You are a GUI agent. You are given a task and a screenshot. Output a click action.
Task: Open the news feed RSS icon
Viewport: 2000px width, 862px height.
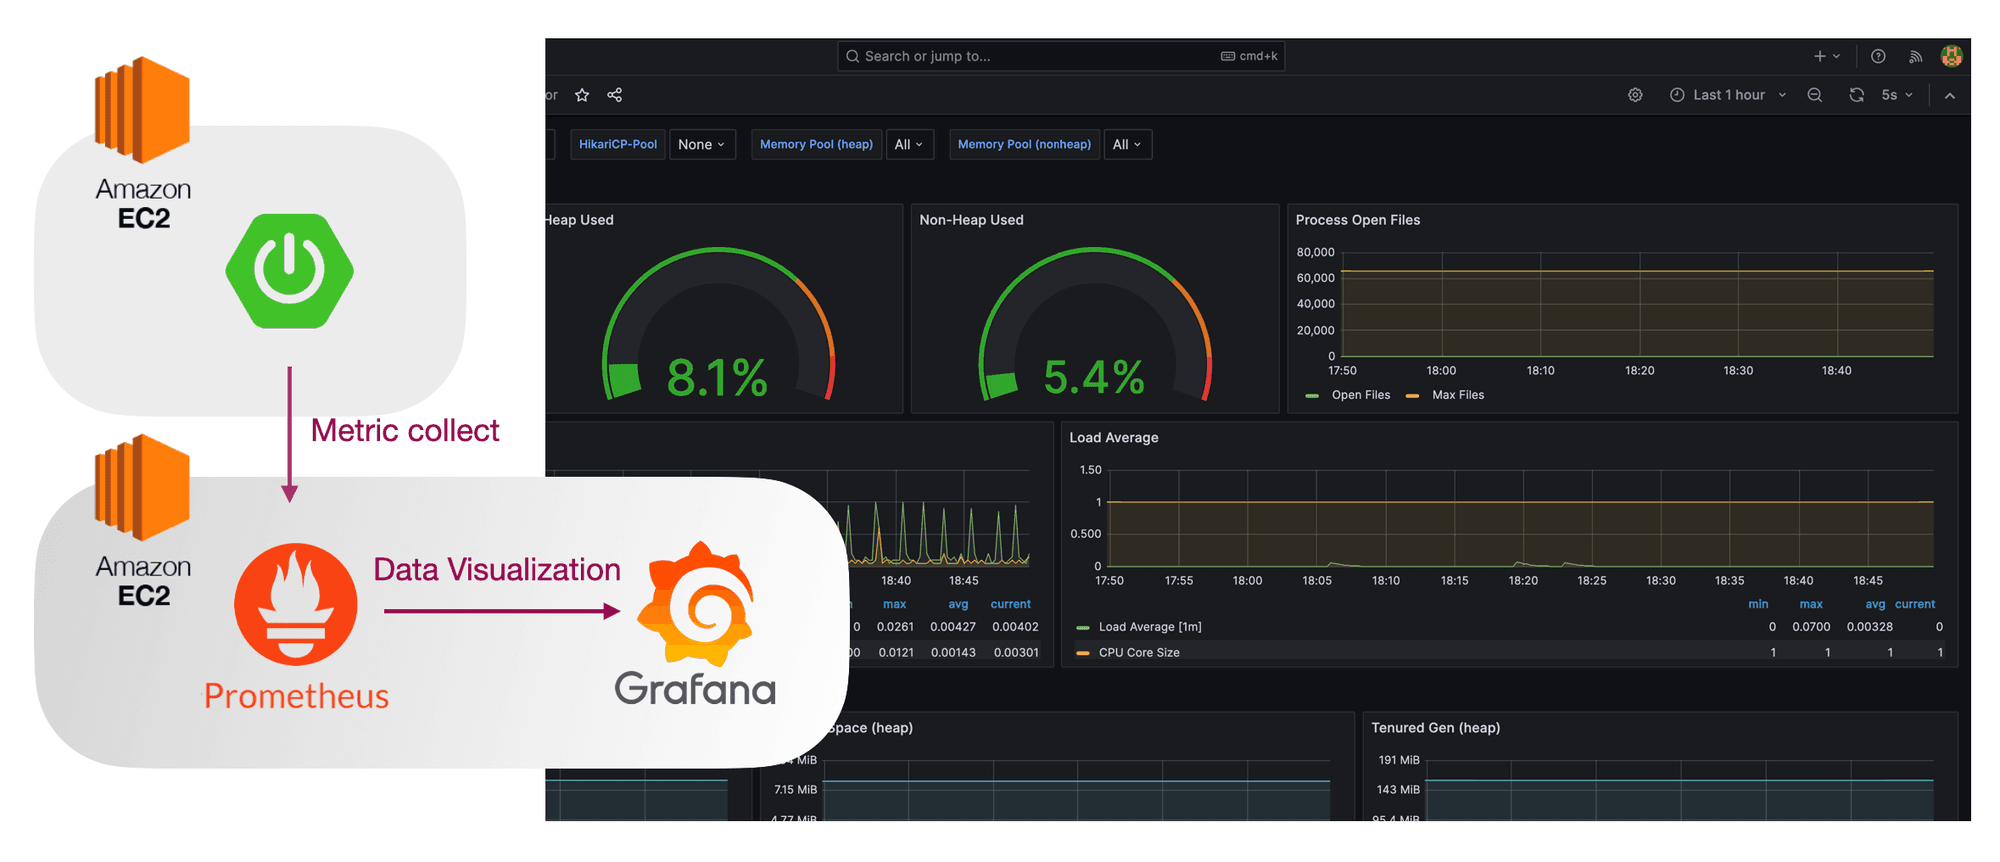1915,56
